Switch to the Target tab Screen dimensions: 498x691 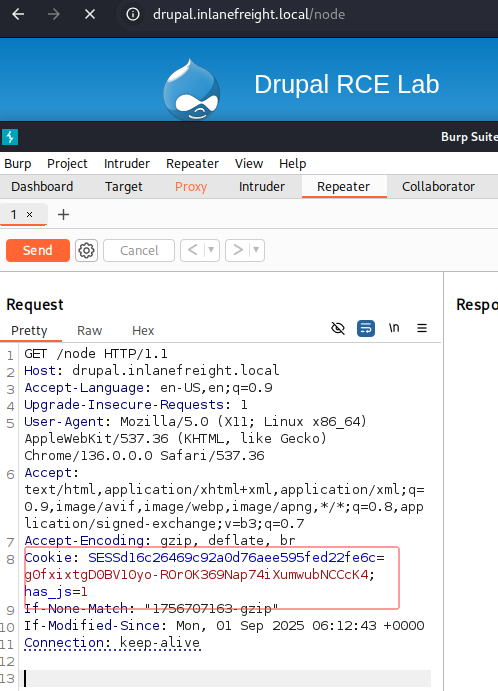coord(124,187)
